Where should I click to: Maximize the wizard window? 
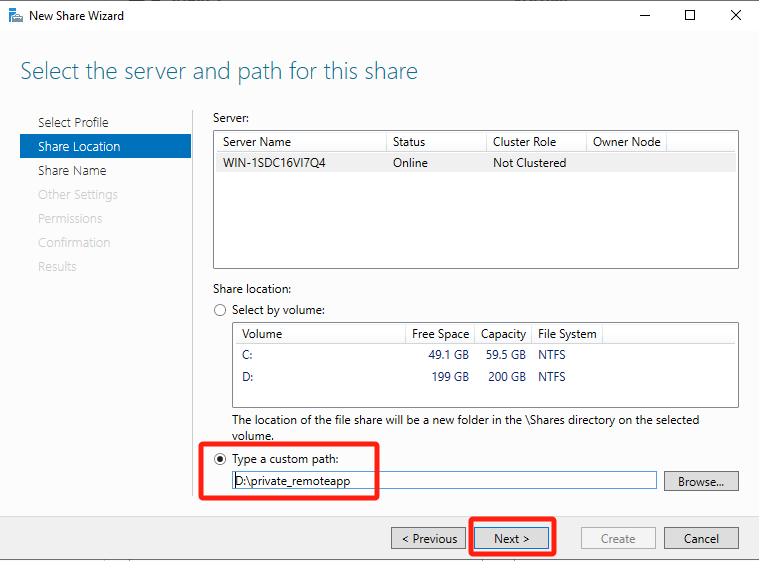pyautogui.click(x=690, y=16)
